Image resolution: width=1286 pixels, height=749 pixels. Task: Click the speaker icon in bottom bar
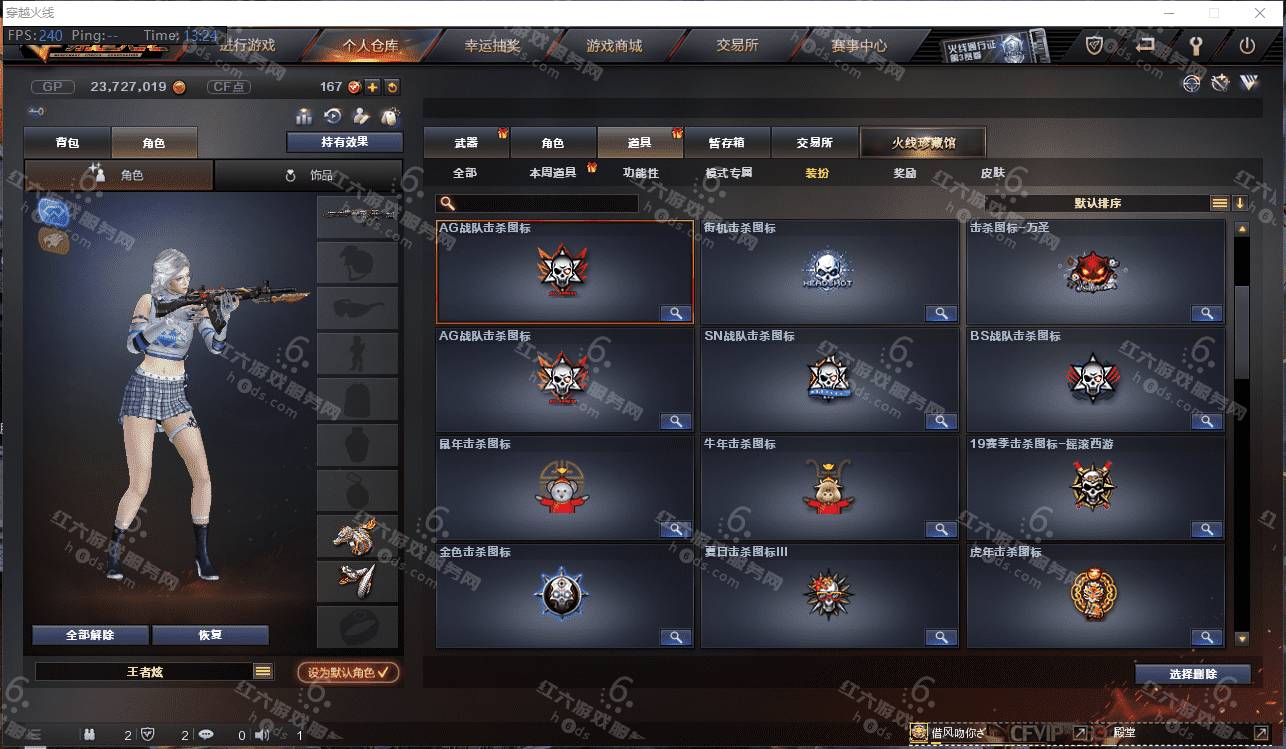(263, 735)
